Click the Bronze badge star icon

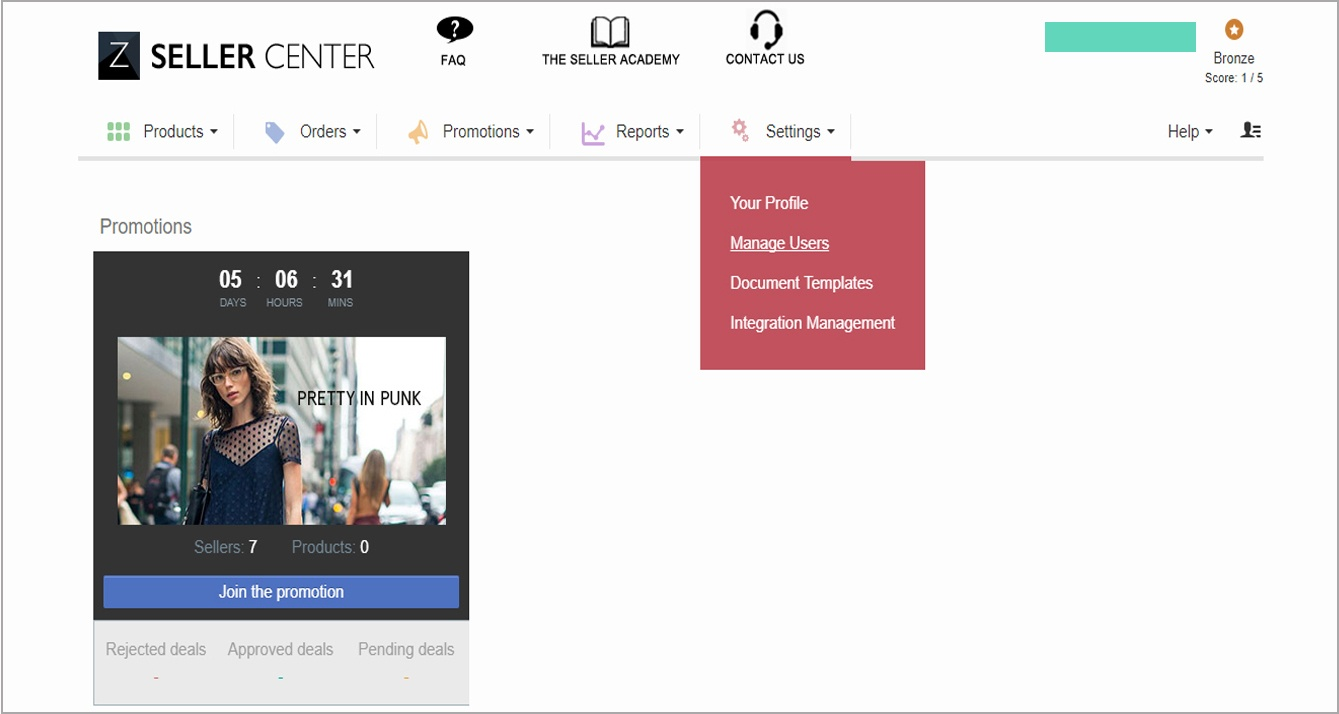1234,30
